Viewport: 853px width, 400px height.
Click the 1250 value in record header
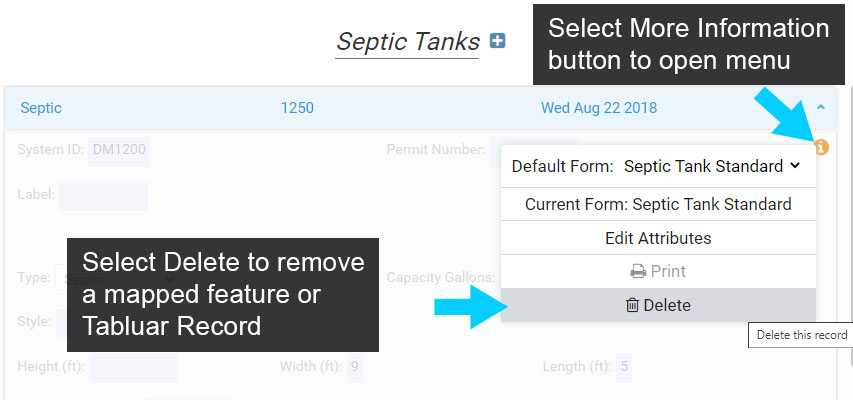[x=297, y=107]
